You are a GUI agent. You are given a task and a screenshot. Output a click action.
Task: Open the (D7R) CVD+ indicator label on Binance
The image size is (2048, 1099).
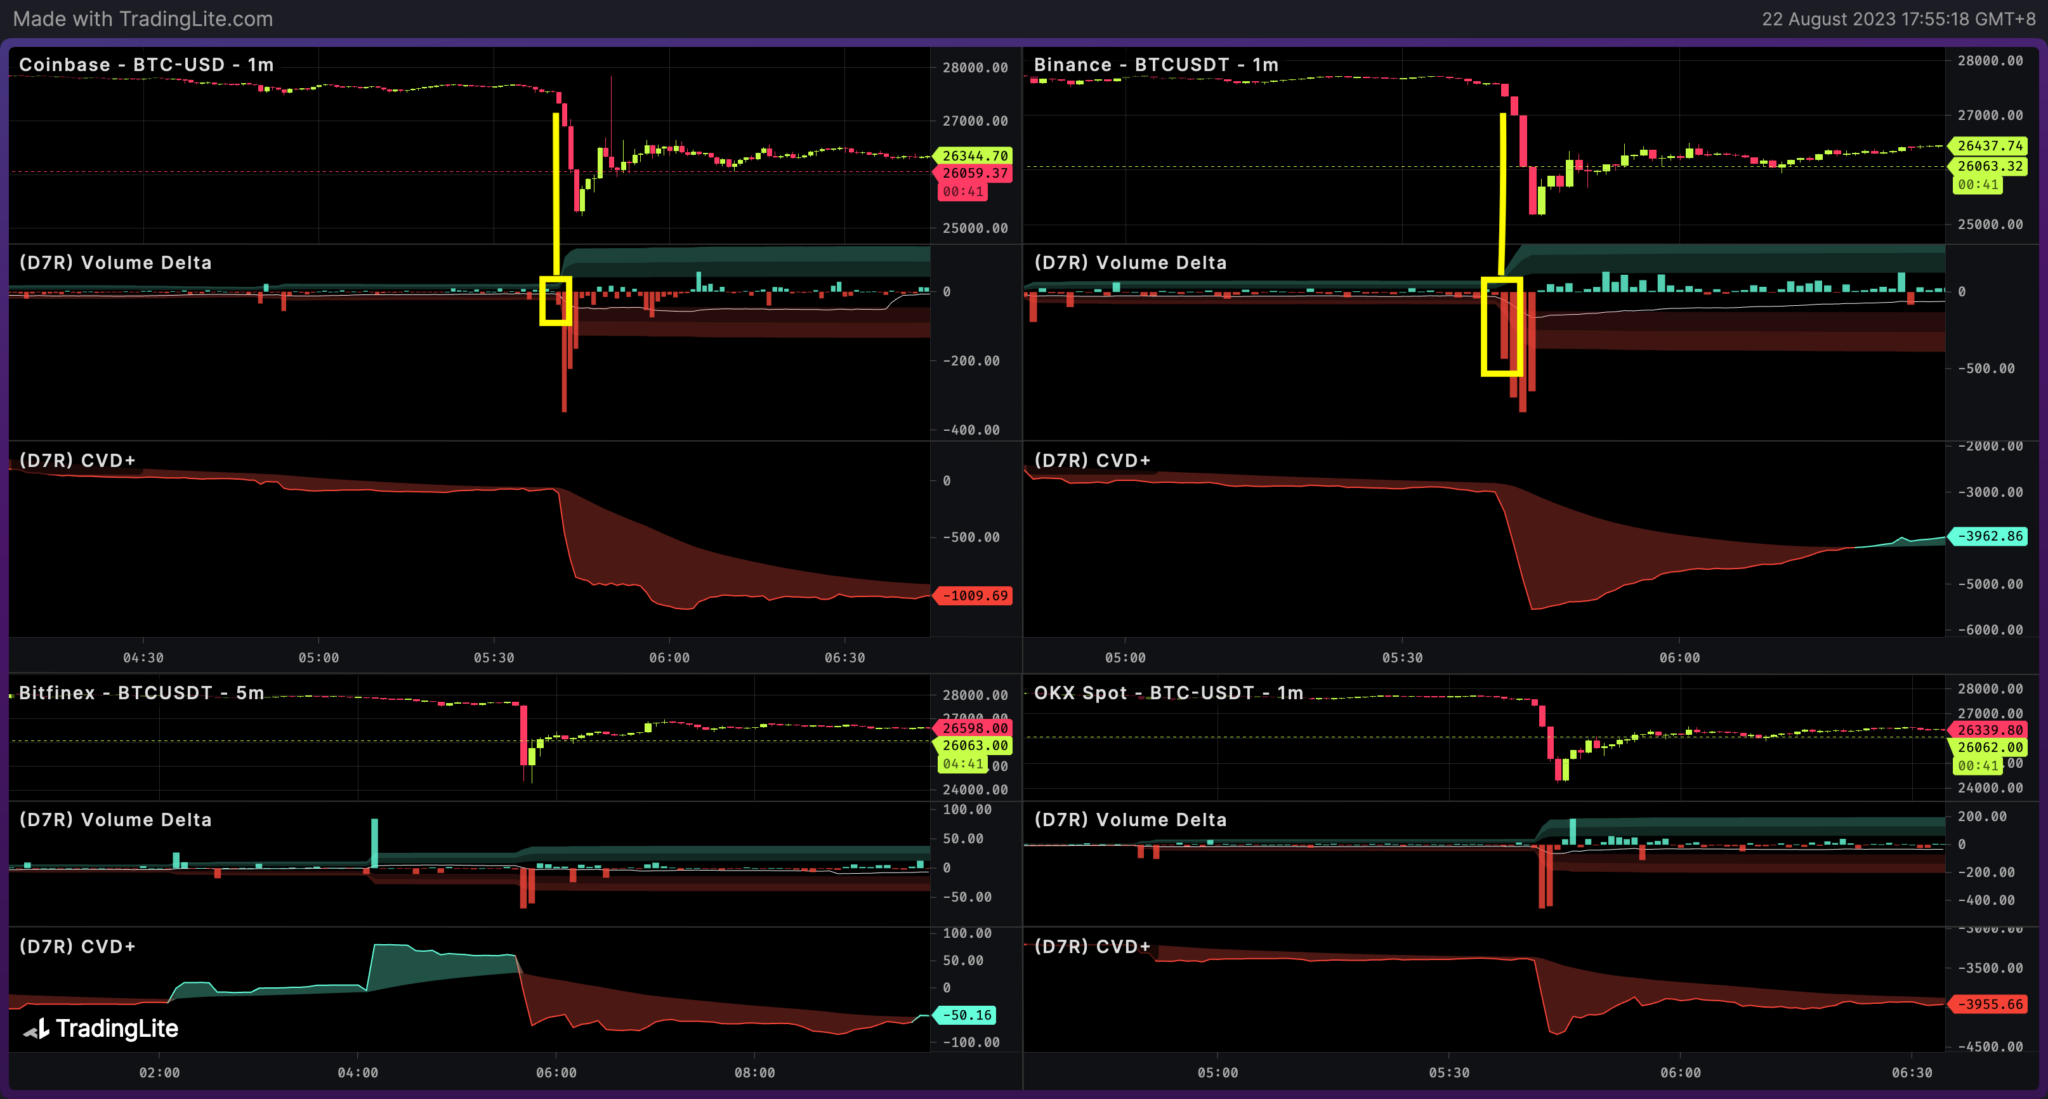pyautogui.click(x=1092, y=460)
